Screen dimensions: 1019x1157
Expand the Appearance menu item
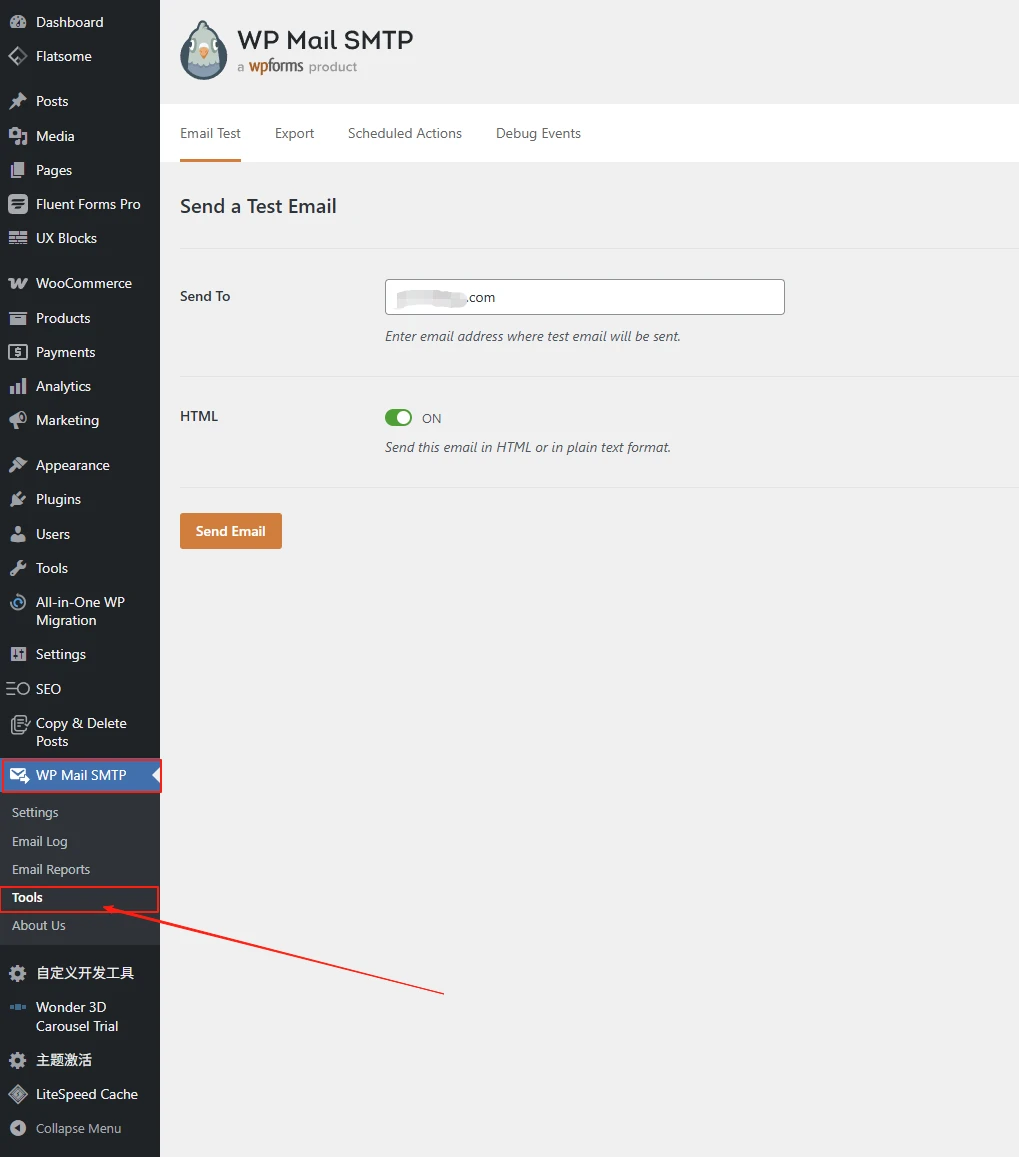72,465
